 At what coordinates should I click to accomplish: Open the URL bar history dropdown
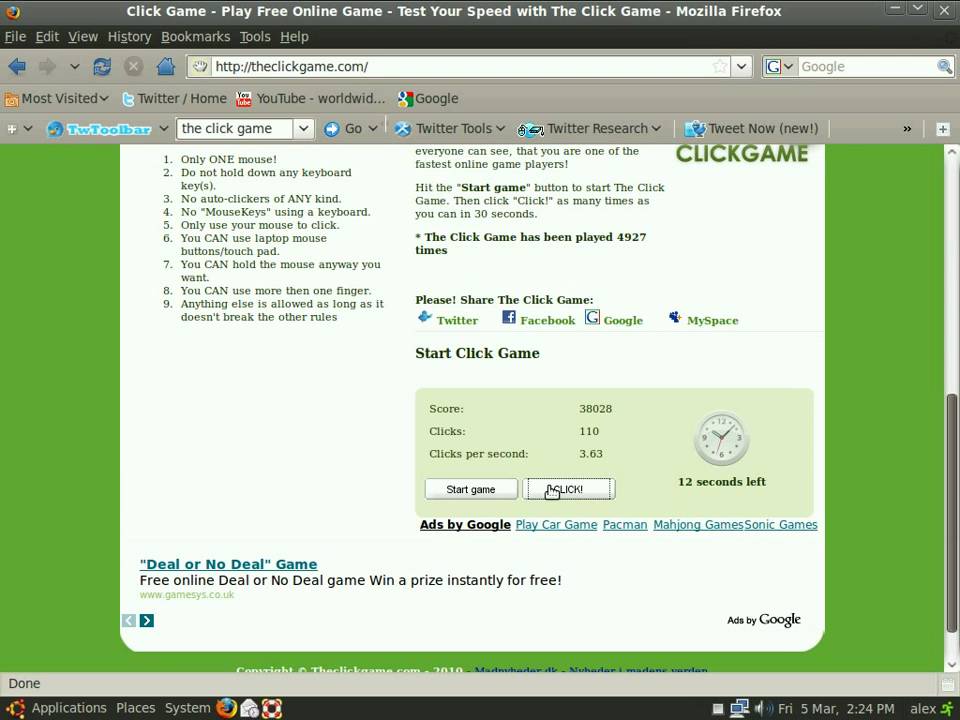pyautogui.click(x=741, y=66)
